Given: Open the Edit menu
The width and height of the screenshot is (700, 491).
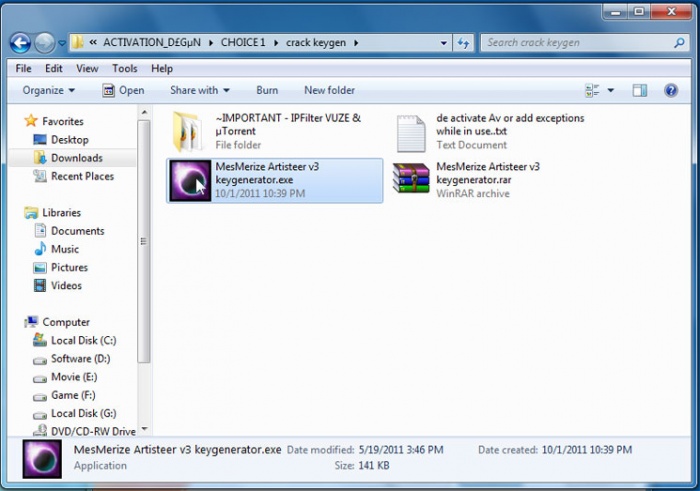Looking at the screenshot, I should point(54,68).
